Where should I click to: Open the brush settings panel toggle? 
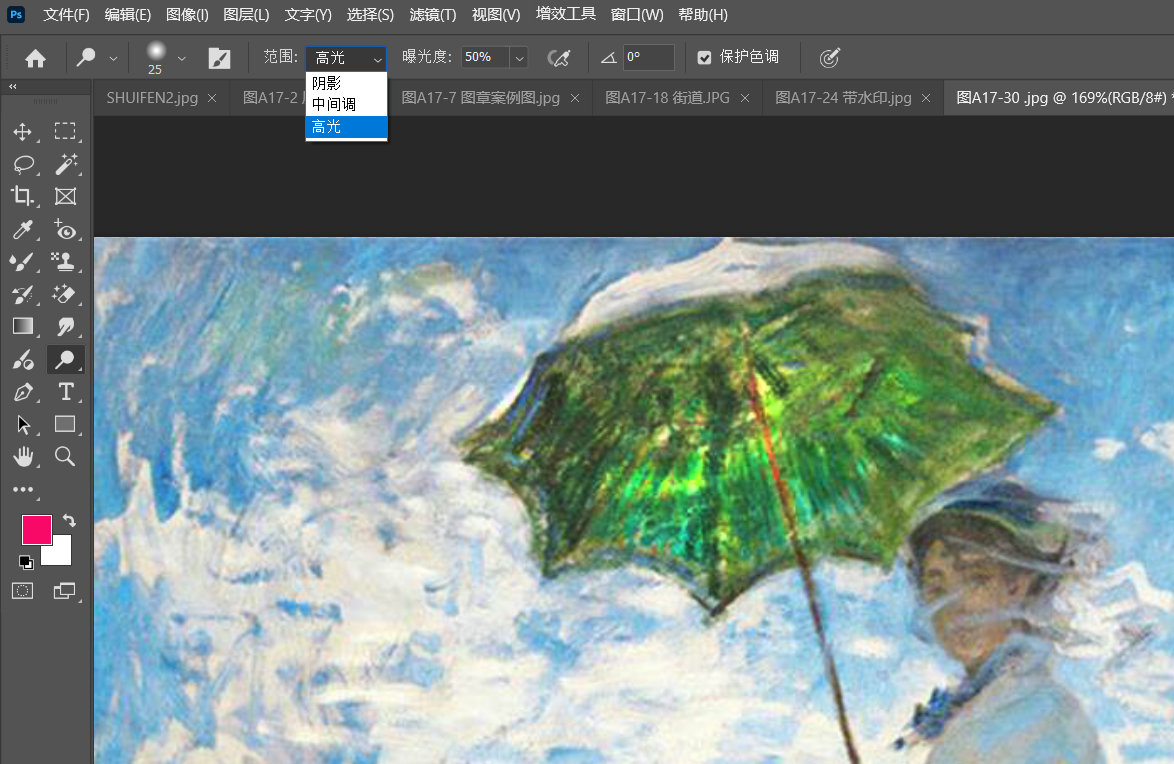[219, 58]
